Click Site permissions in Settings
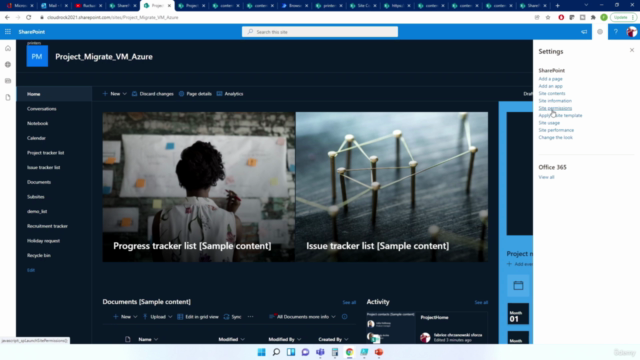Screen dimensions: 640x360 [555, 108]
